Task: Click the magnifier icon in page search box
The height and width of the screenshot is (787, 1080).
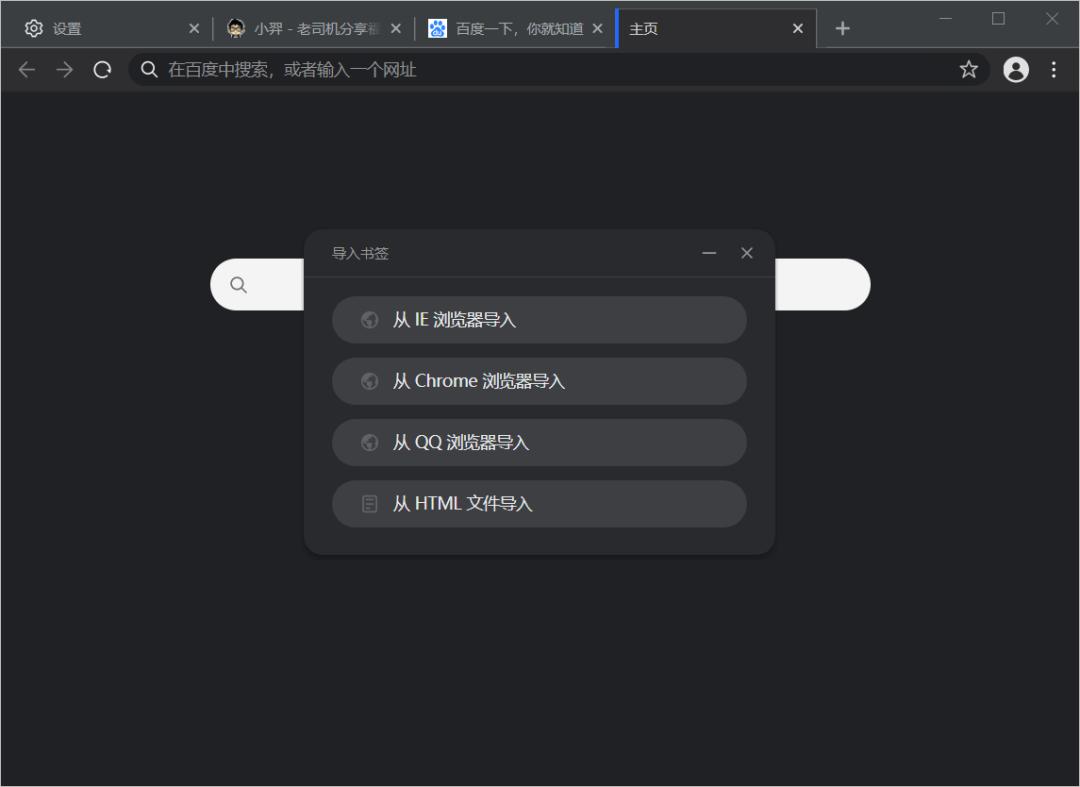Action: [238, 285]
